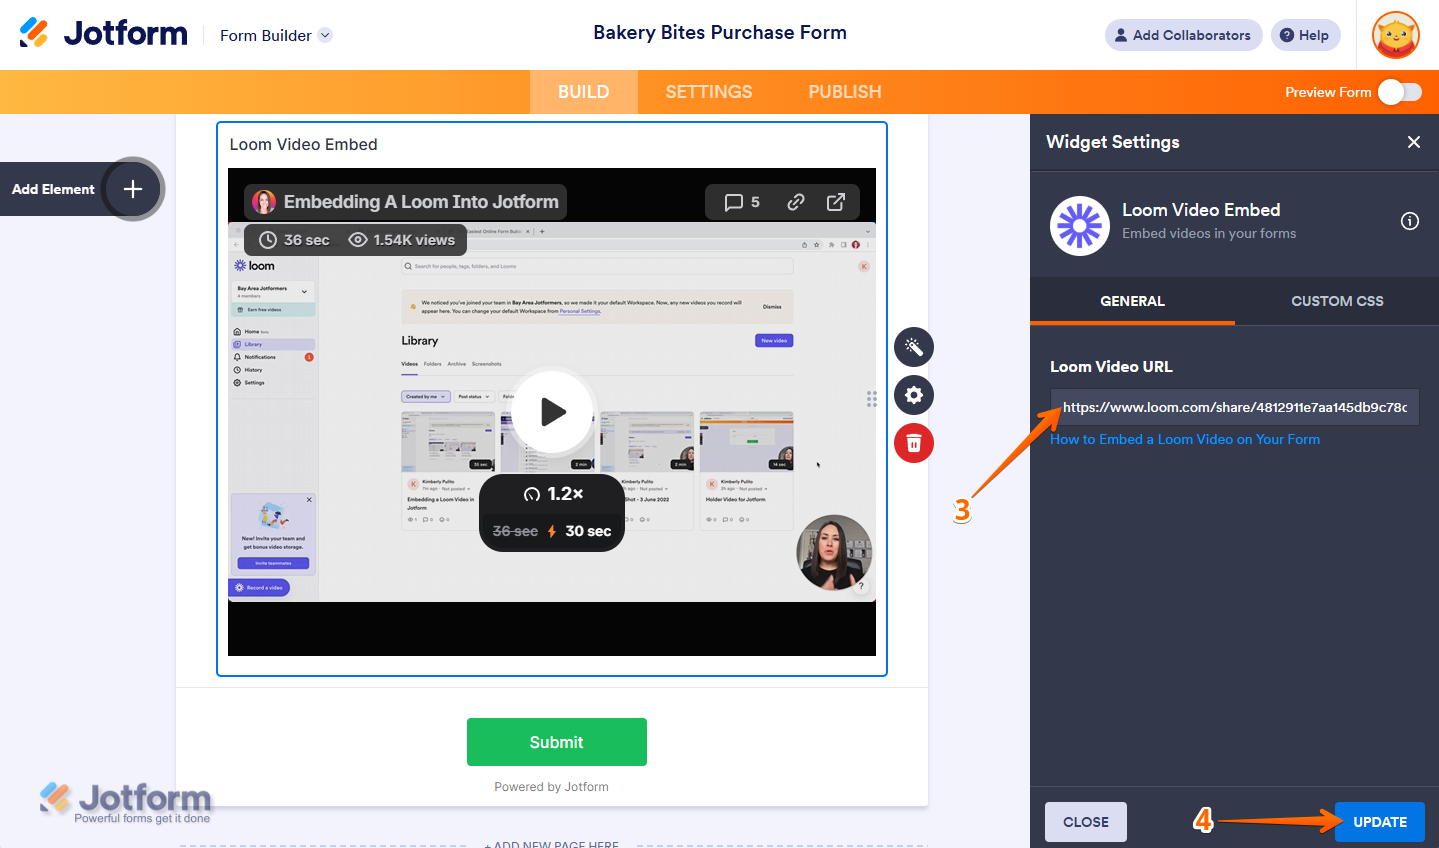Click the widget info icon

(x=1410, y=221)
